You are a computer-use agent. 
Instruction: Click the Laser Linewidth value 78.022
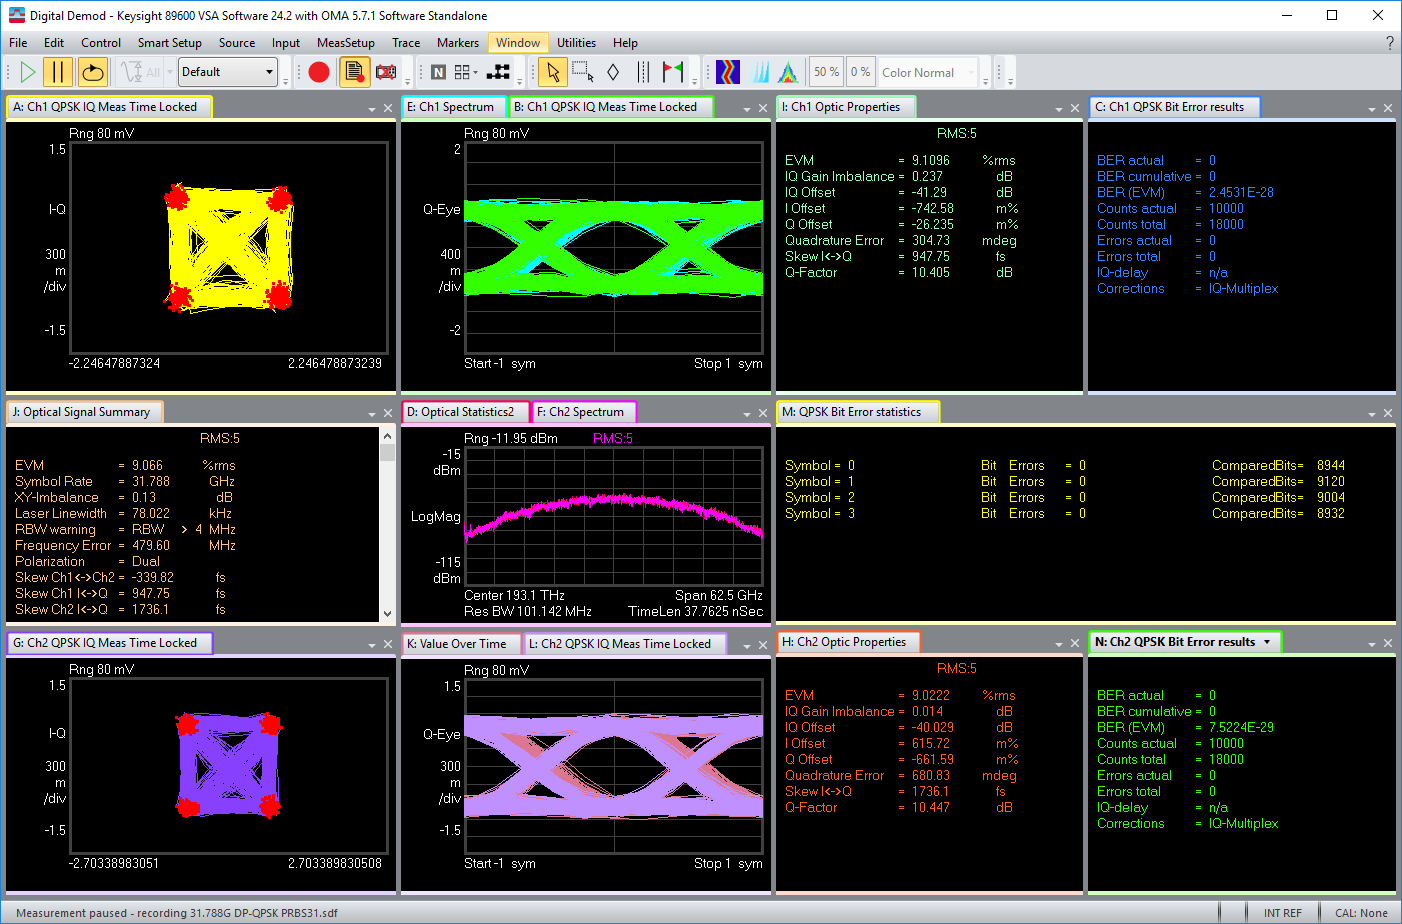pyautogui.click(x=151, y=513)
